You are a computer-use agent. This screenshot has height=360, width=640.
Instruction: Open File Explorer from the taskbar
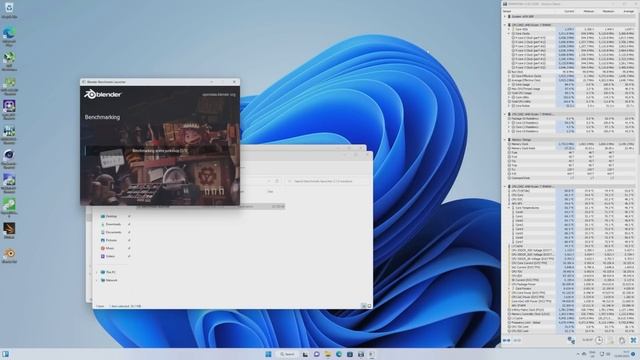coord(328,354)
